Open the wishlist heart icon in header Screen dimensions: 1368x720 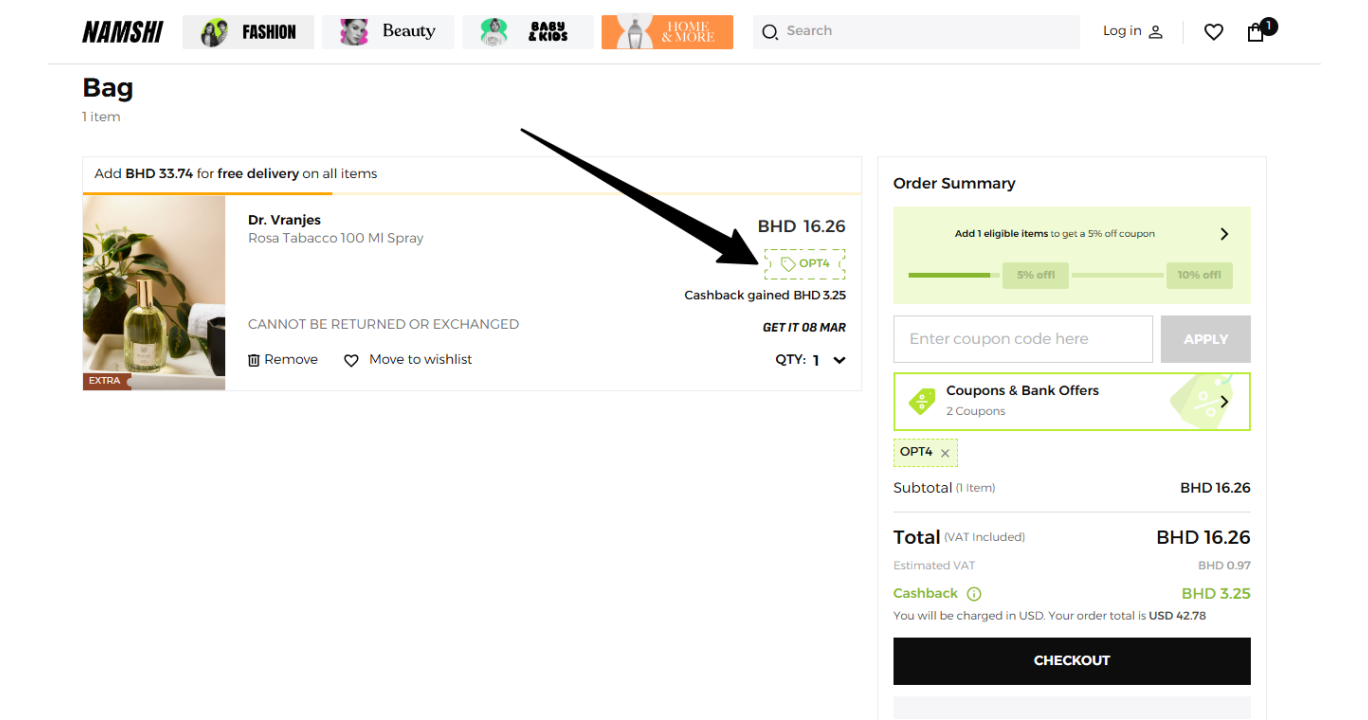tap(1213, 32)
